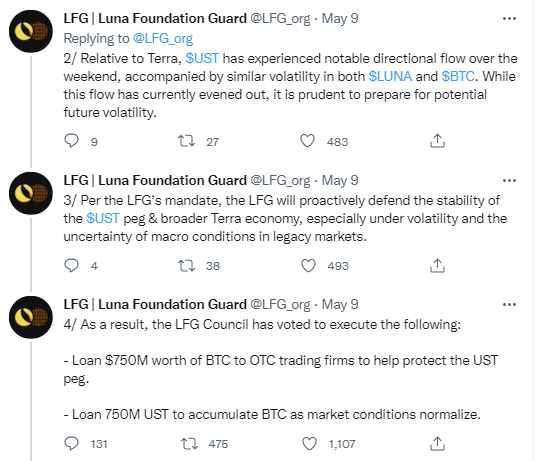The height and width of the screenshot is (461, 536).
Task: Open the $LUNA cashtag link
Action: (x=390, y=76)
